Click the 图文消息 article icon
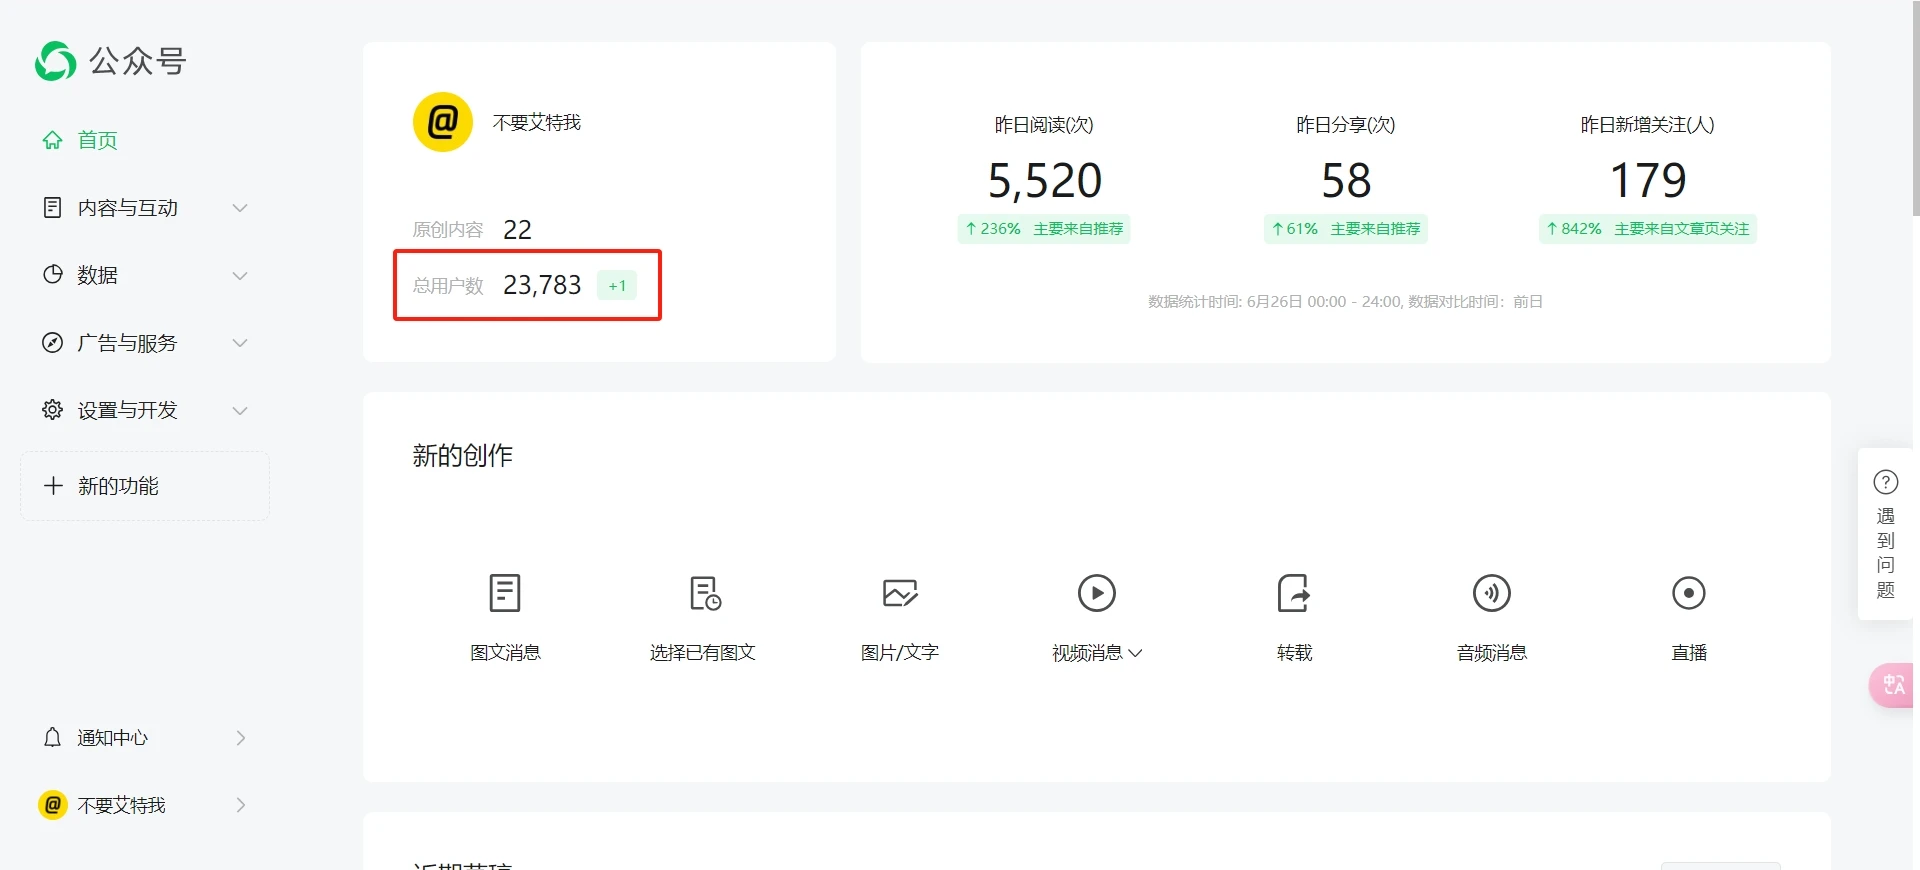 coord(505,593)
